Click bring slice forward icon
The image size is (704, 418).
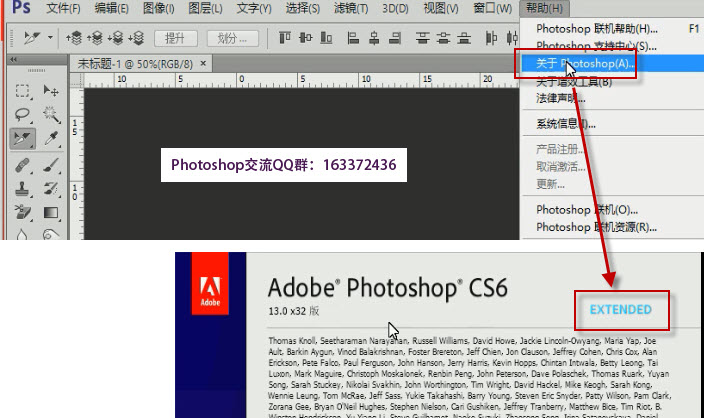[94, 38]
